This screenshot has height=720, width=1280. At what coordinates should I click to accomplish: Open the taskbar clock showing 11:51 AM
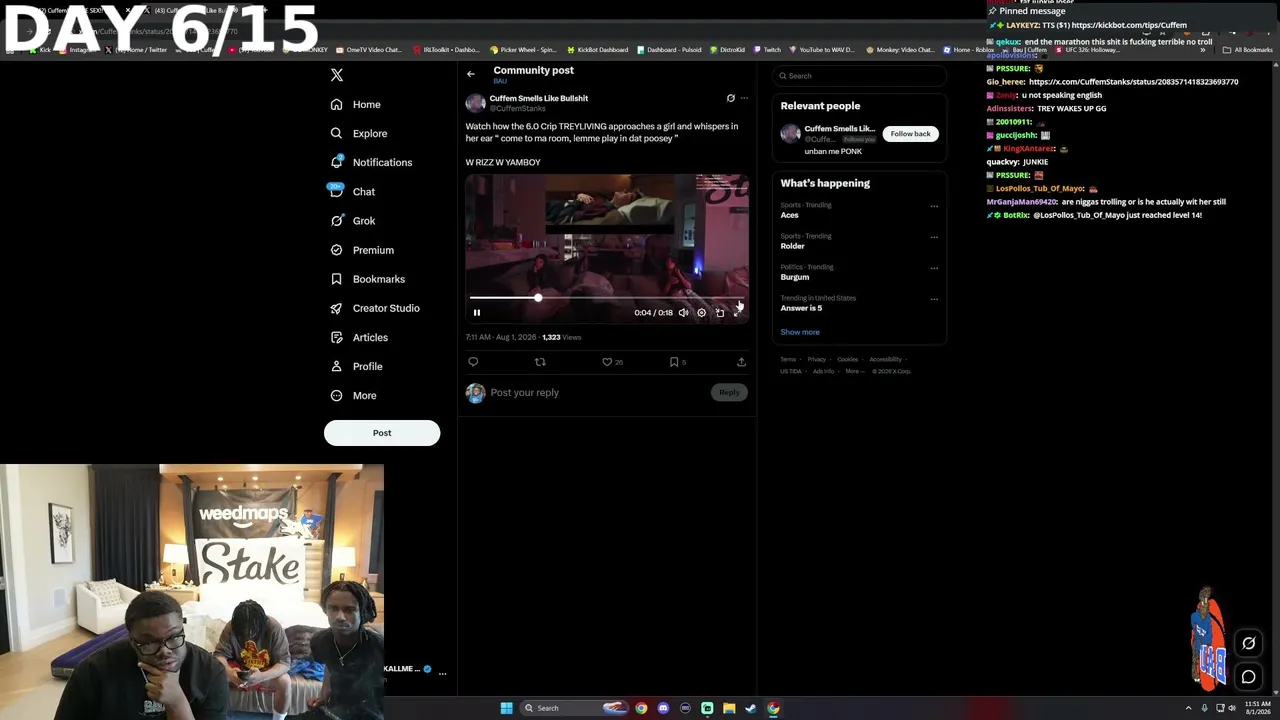coord(1258,708)
